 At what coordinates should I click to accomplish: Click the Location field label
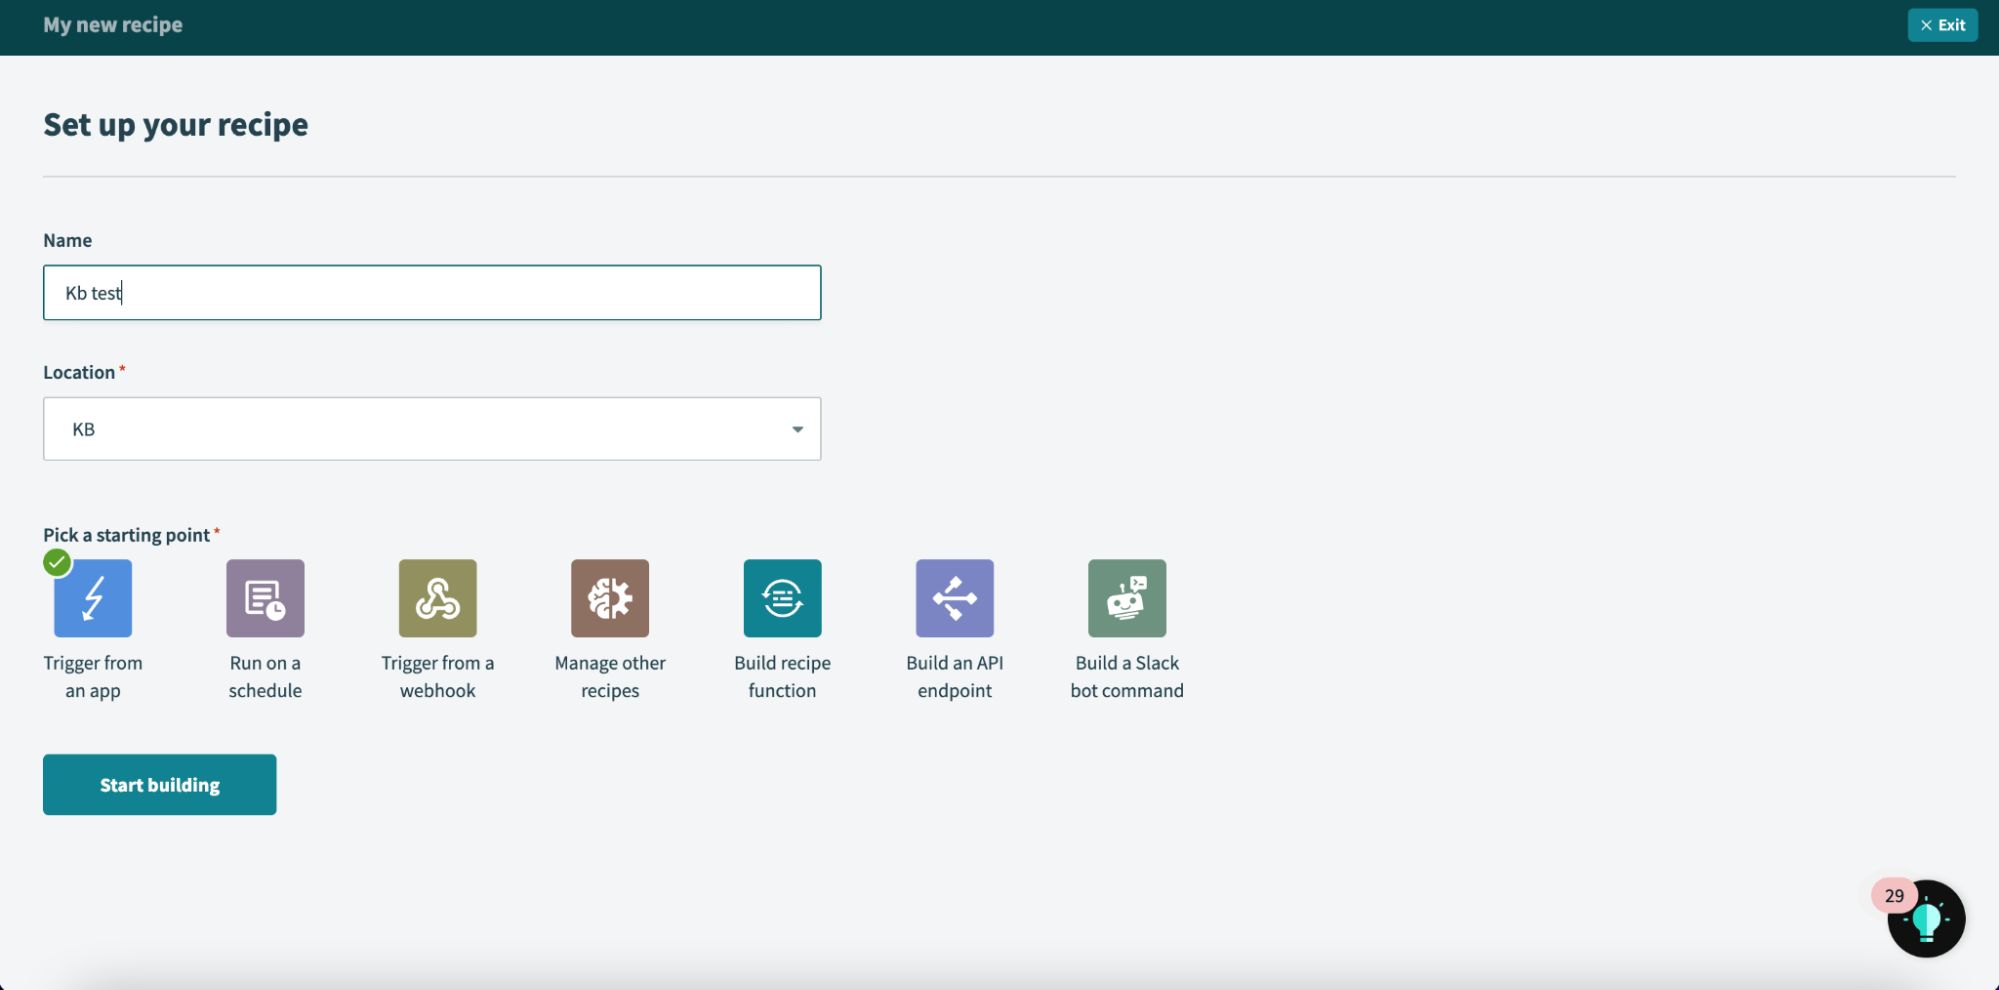click(79, 372)
